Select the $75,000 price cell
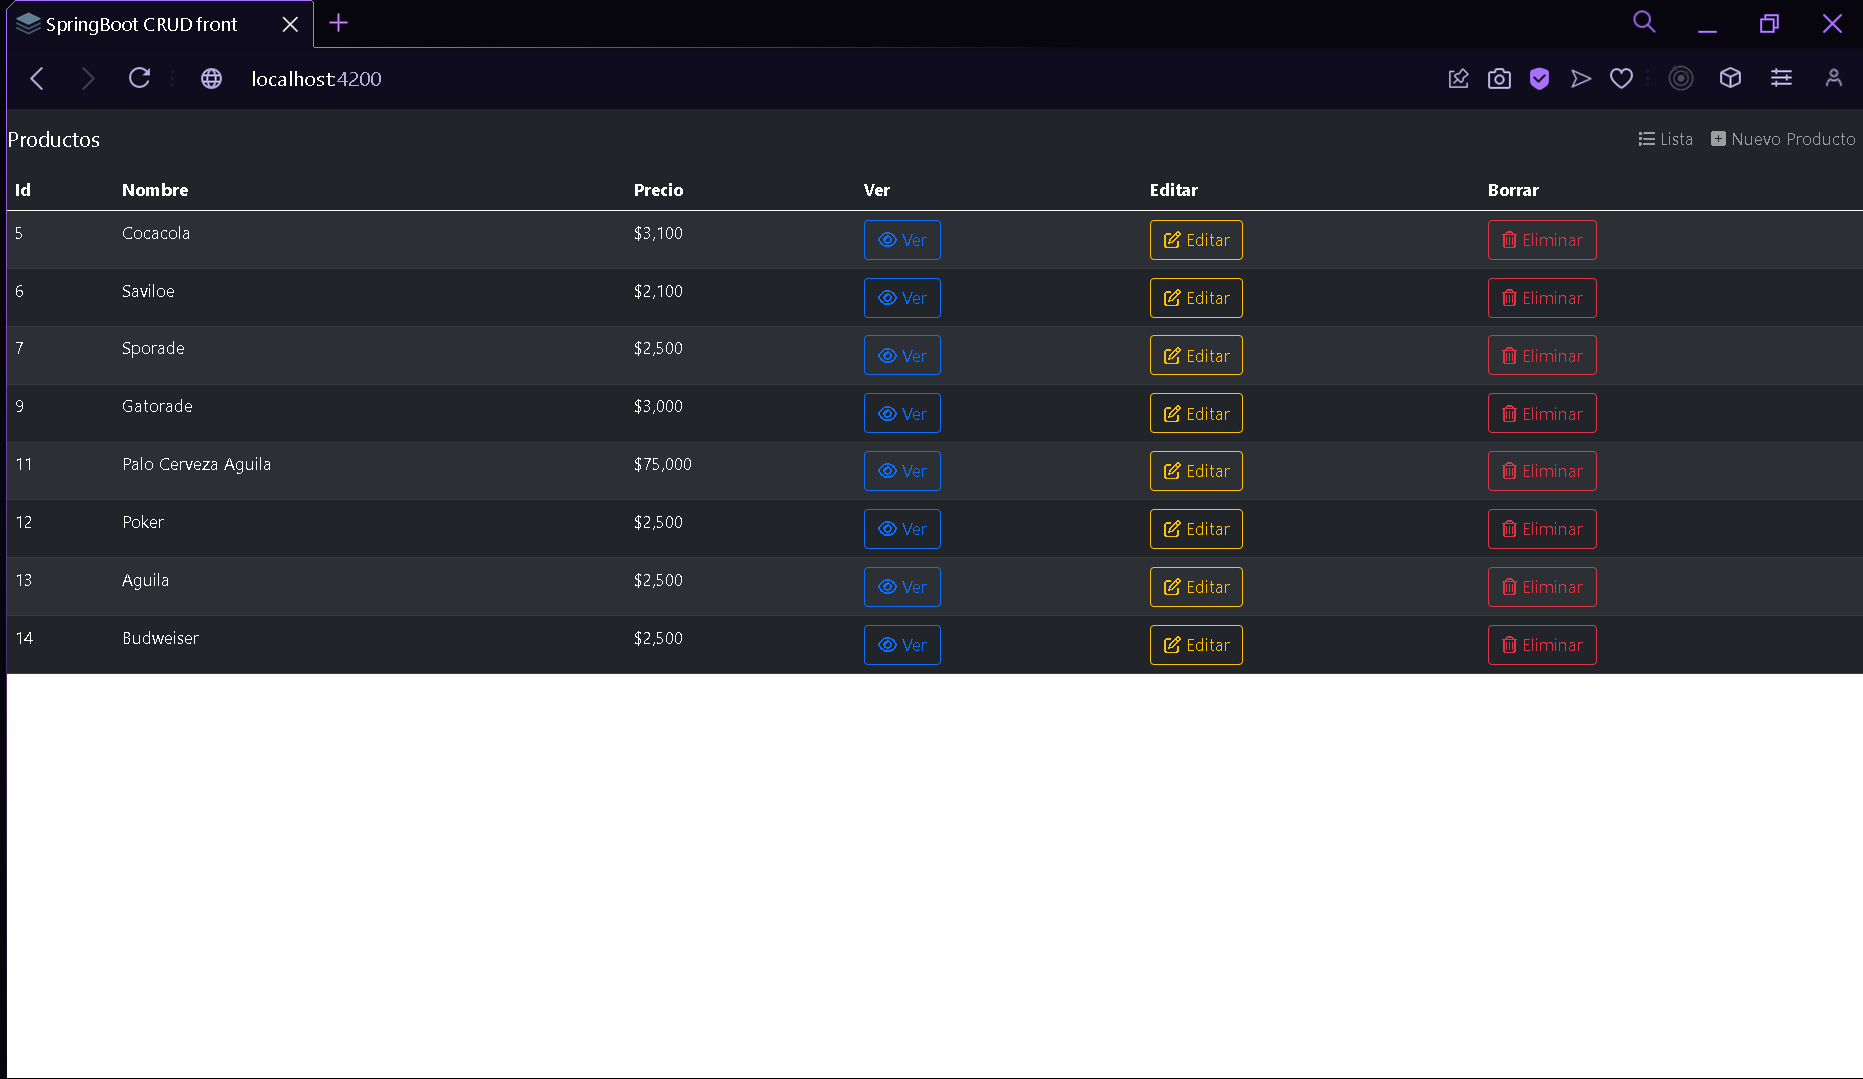The image size is (1863, 1079). [x=663, y=464]
